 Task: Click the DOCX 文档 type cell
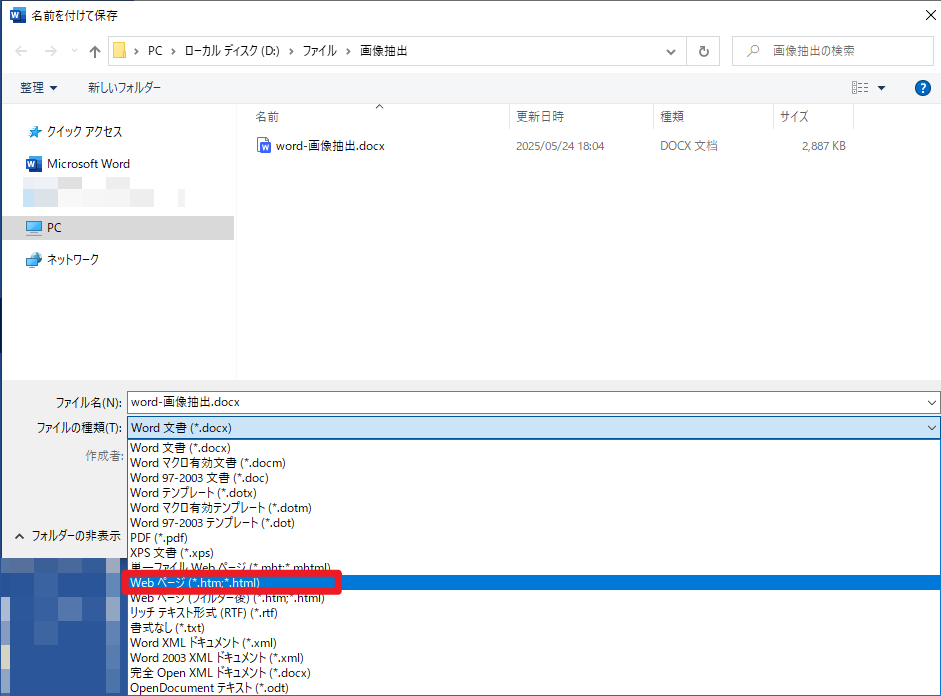688,146
